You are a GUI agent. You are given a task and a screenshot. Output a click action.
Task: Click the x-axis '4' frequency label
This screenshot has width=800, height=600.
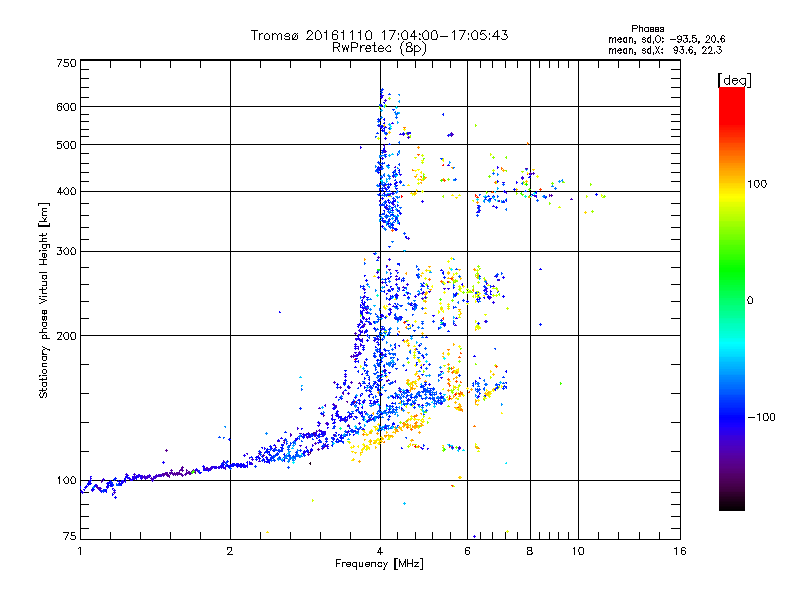coord(380,551)
